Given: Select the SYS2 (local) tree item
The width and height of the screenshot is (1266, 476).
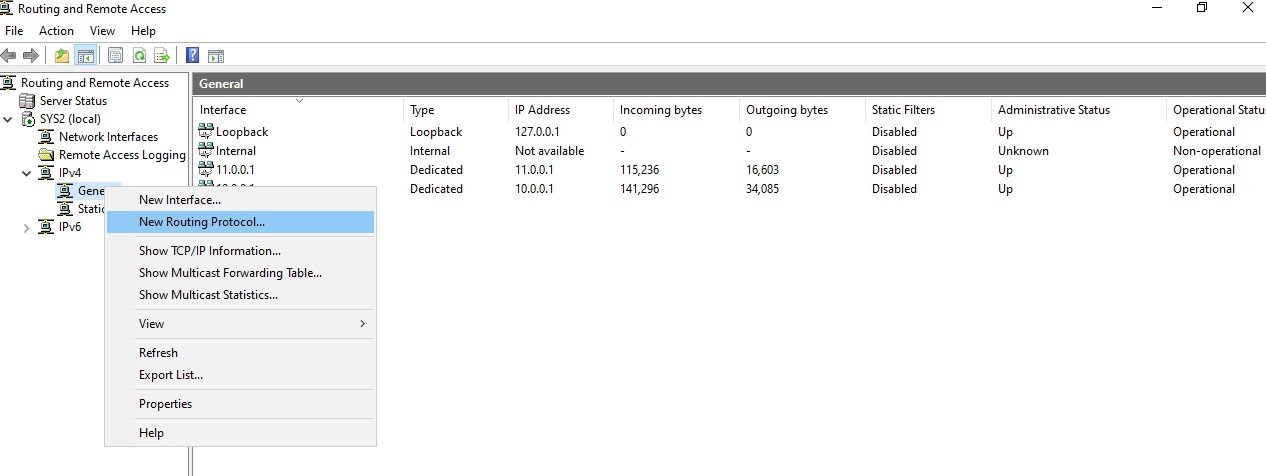Looking at the screenshot, I should tap(70, 119).
